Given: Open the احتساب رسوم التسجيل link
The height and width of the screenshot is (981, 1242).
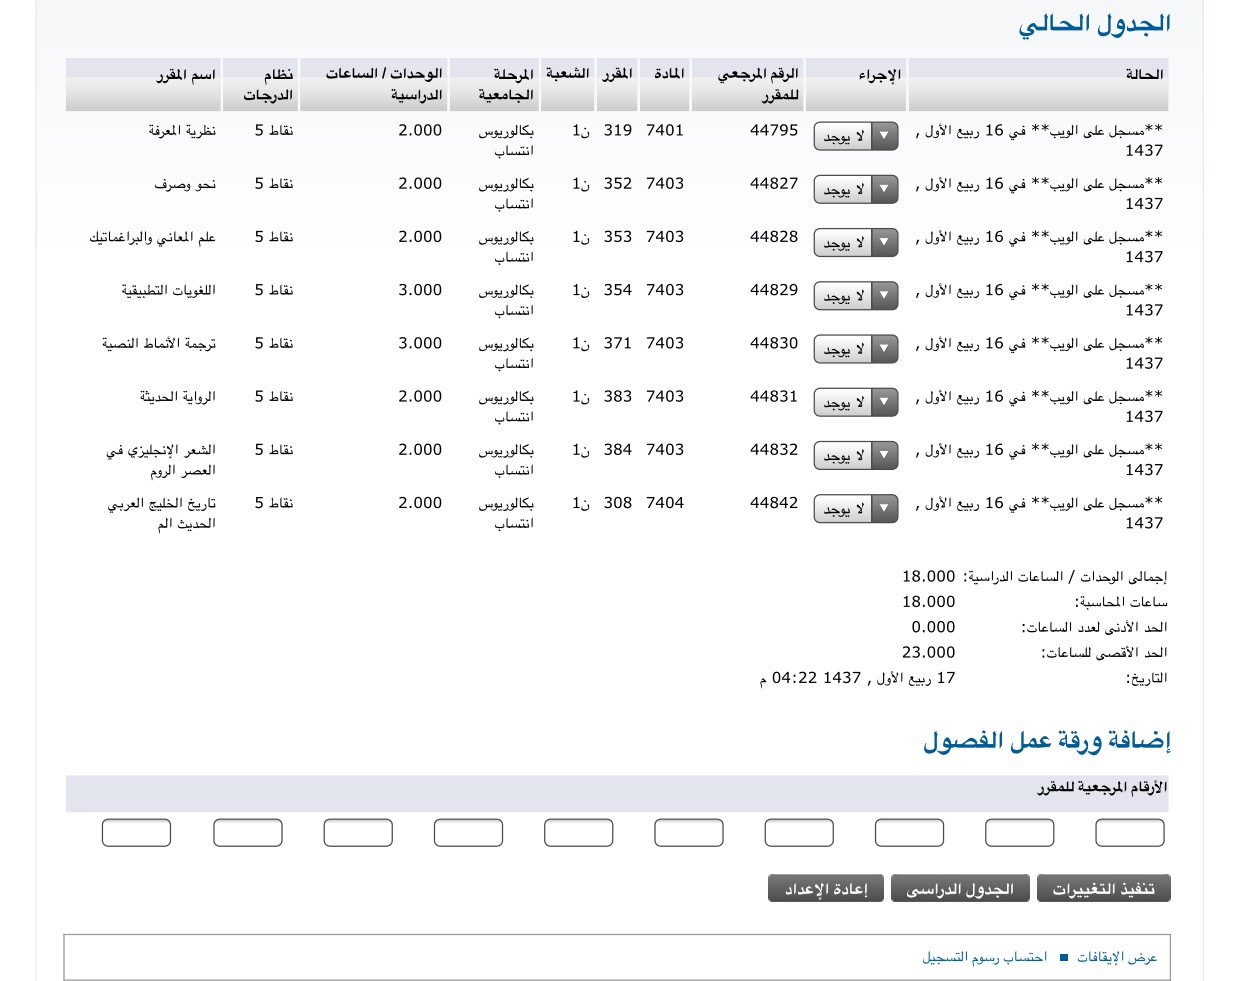Looking at the screenshot, I should (x=984, y=957).
